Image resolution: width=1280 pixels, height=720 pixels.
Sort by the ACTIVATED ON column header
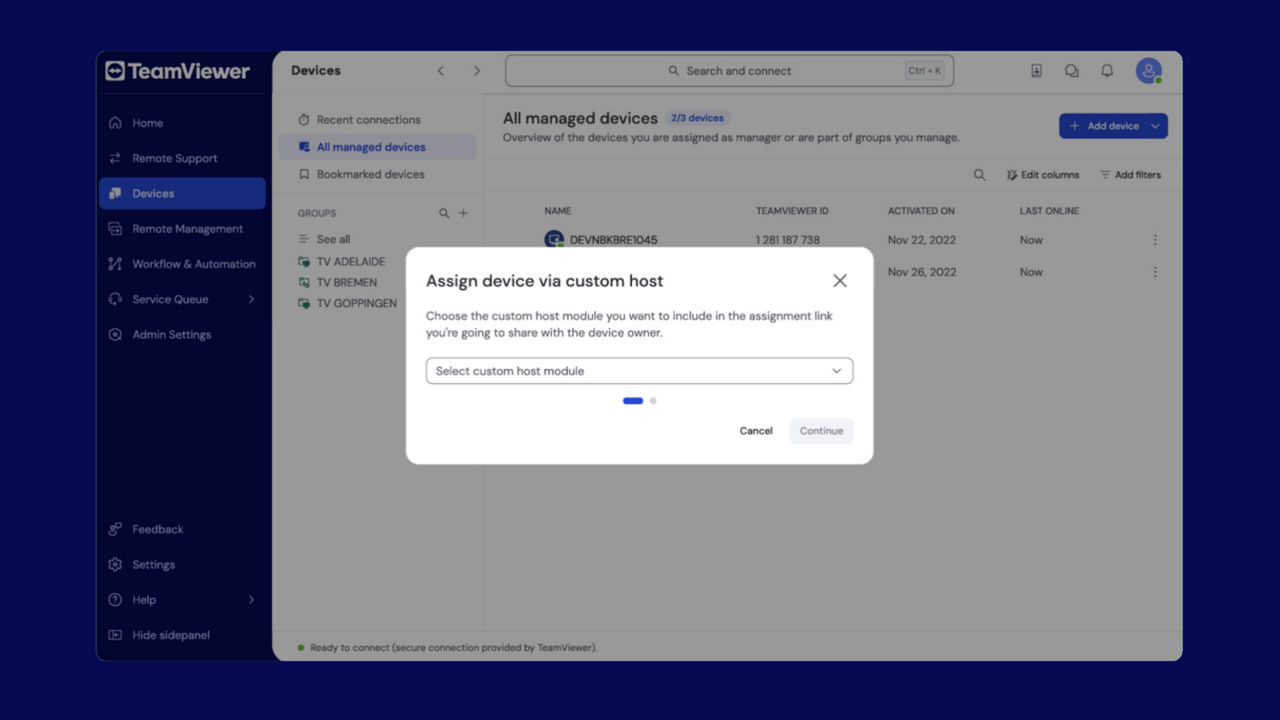(921, 211)
